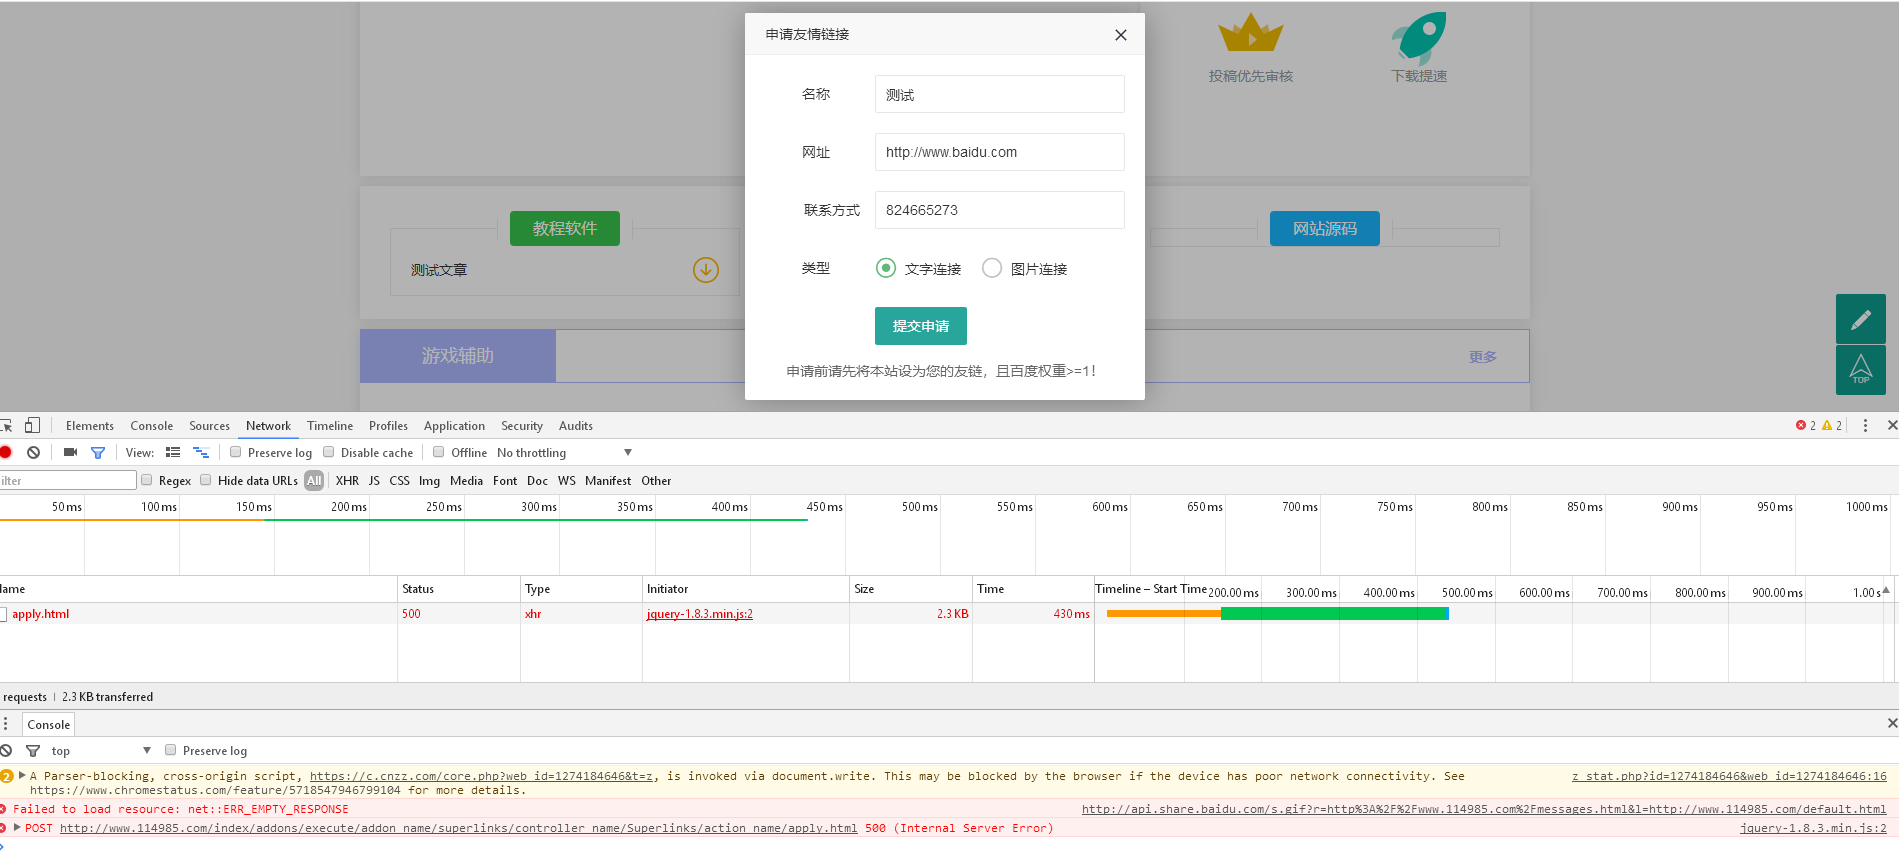Open the console filter funnel icon
The image size is (1899, 853).
click(x=33, y=751)
